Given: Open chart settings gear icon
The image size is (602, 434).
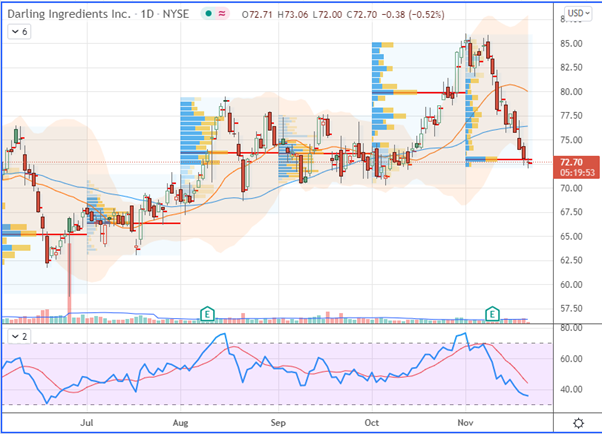Looking at the screenshot, I should (578, 423).
